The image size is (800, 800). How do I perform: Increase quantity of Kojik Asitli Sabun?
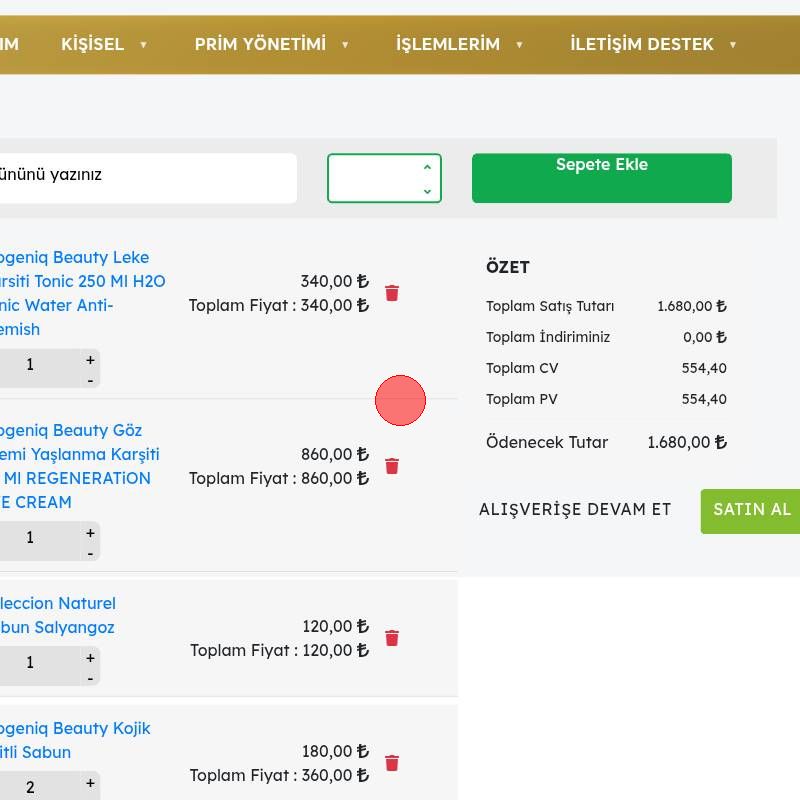(90, 783)
